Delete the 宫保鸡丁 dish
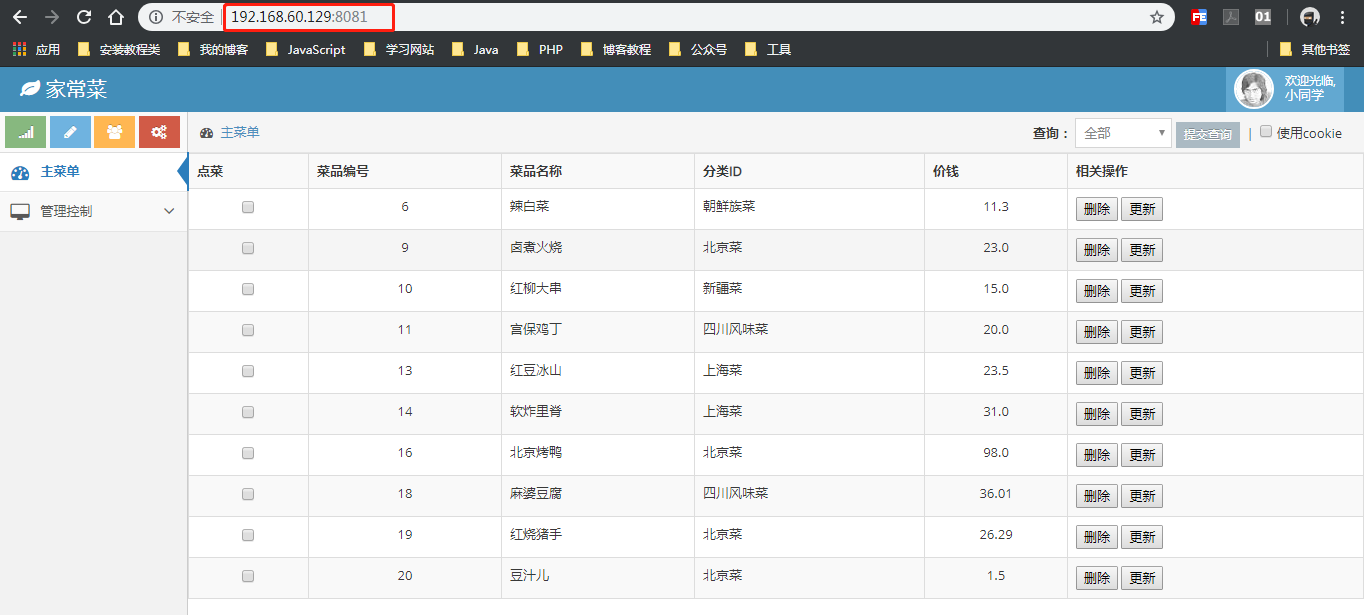The image size is (1364, 615). click(1096, 332)
